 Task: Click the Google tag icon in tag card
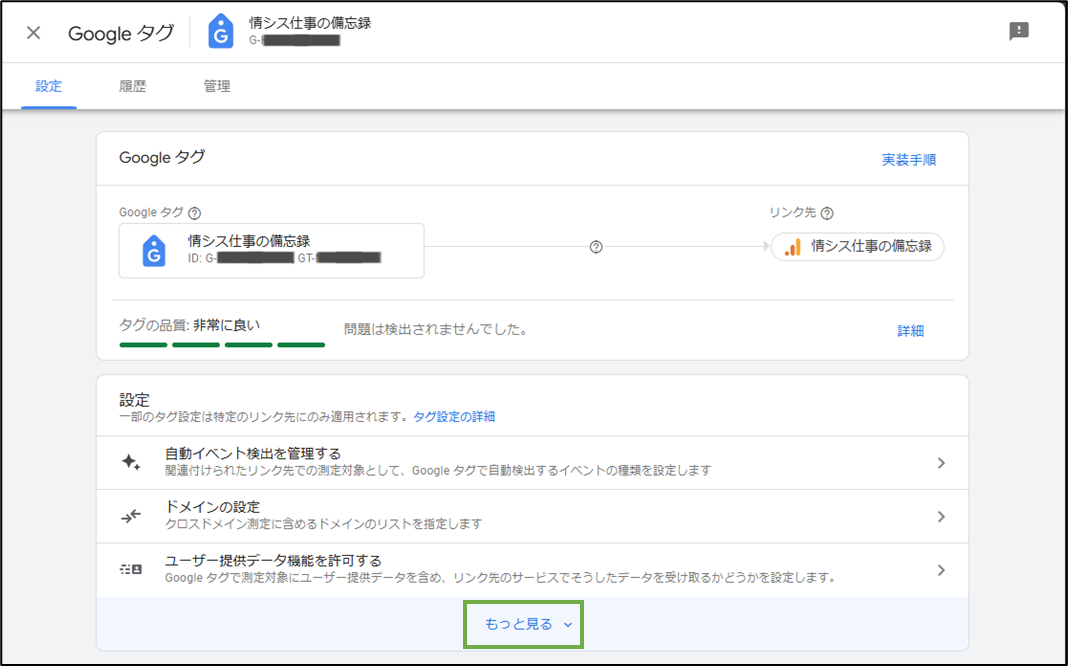tap(154, 251)
